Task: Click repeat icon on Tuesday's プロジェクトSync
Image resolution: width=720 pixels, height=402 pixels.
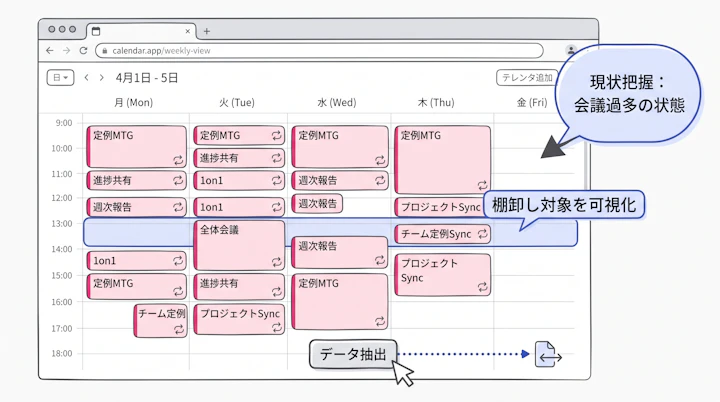Action: tap(276, 327)
